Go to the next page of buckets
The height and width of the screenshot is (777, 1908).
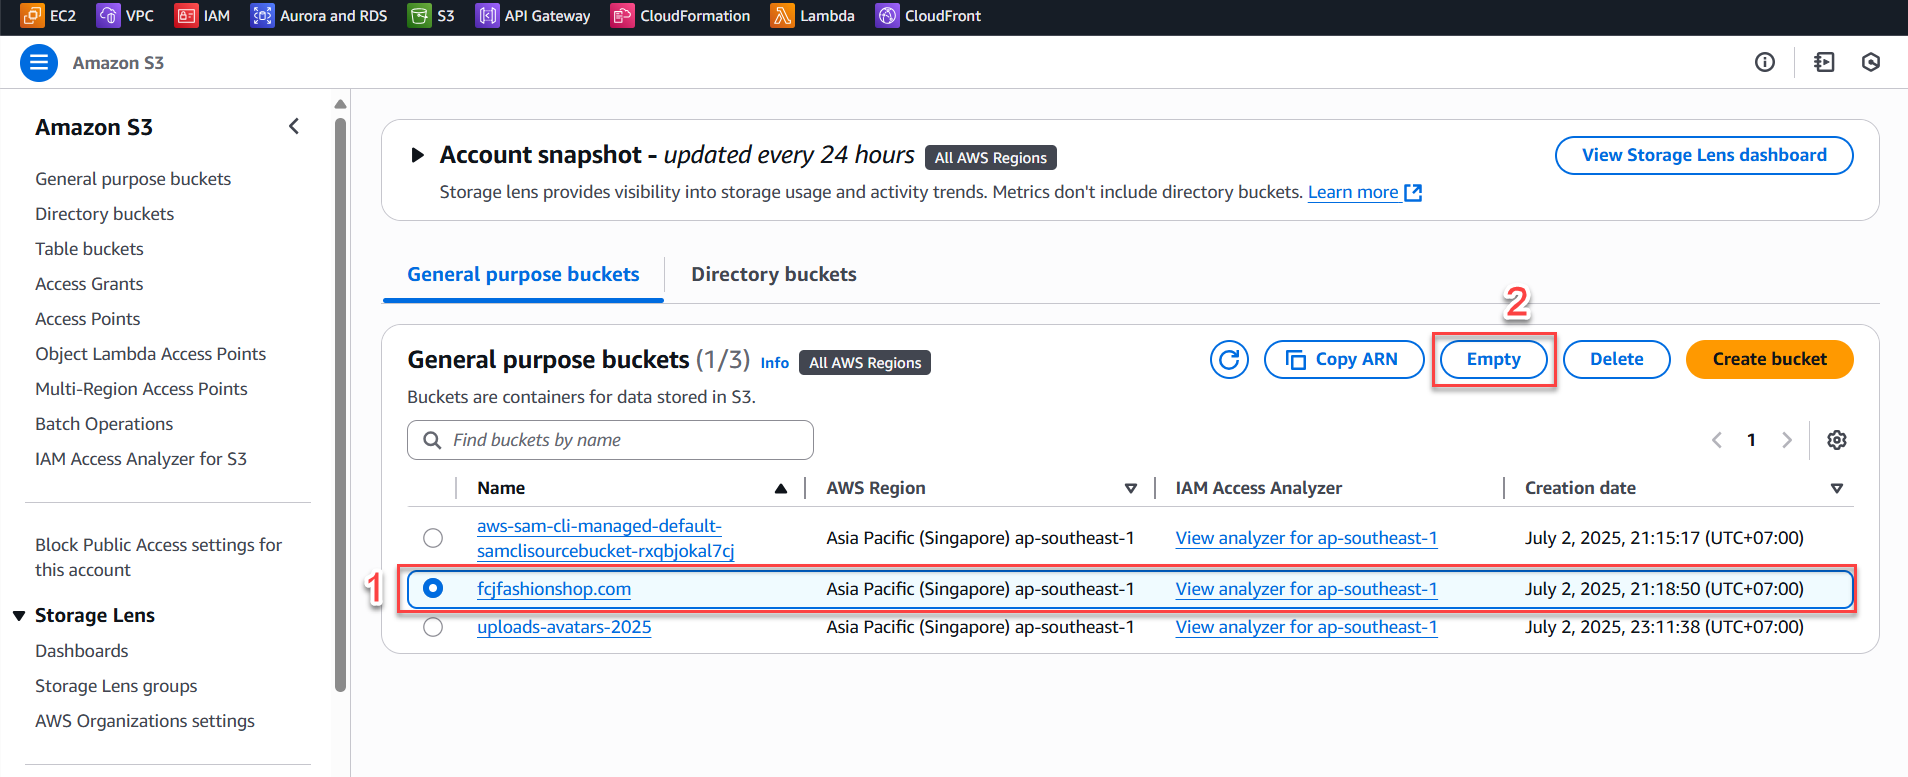pyautogui.click(x=1786, y=440)
